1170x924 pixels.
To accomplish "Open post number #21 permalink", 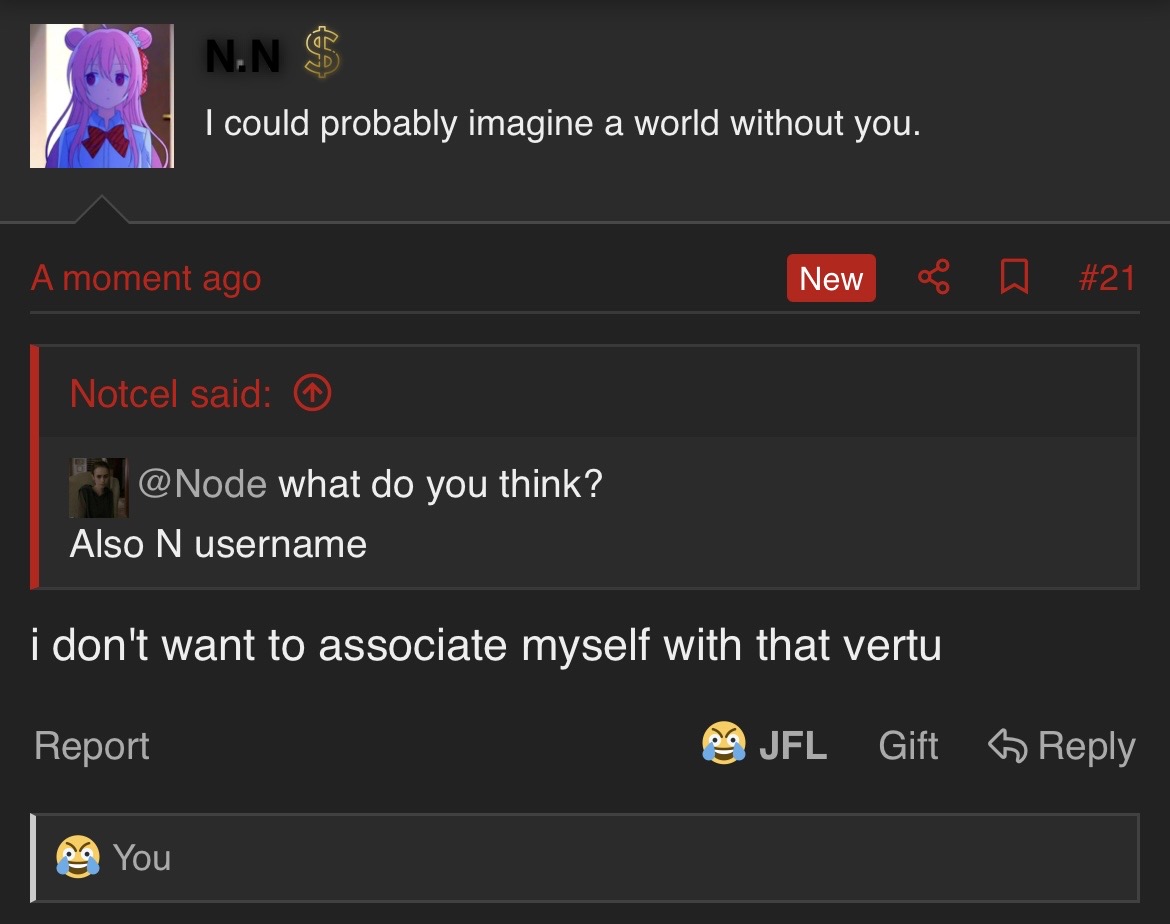I will tap(1107, 278).
